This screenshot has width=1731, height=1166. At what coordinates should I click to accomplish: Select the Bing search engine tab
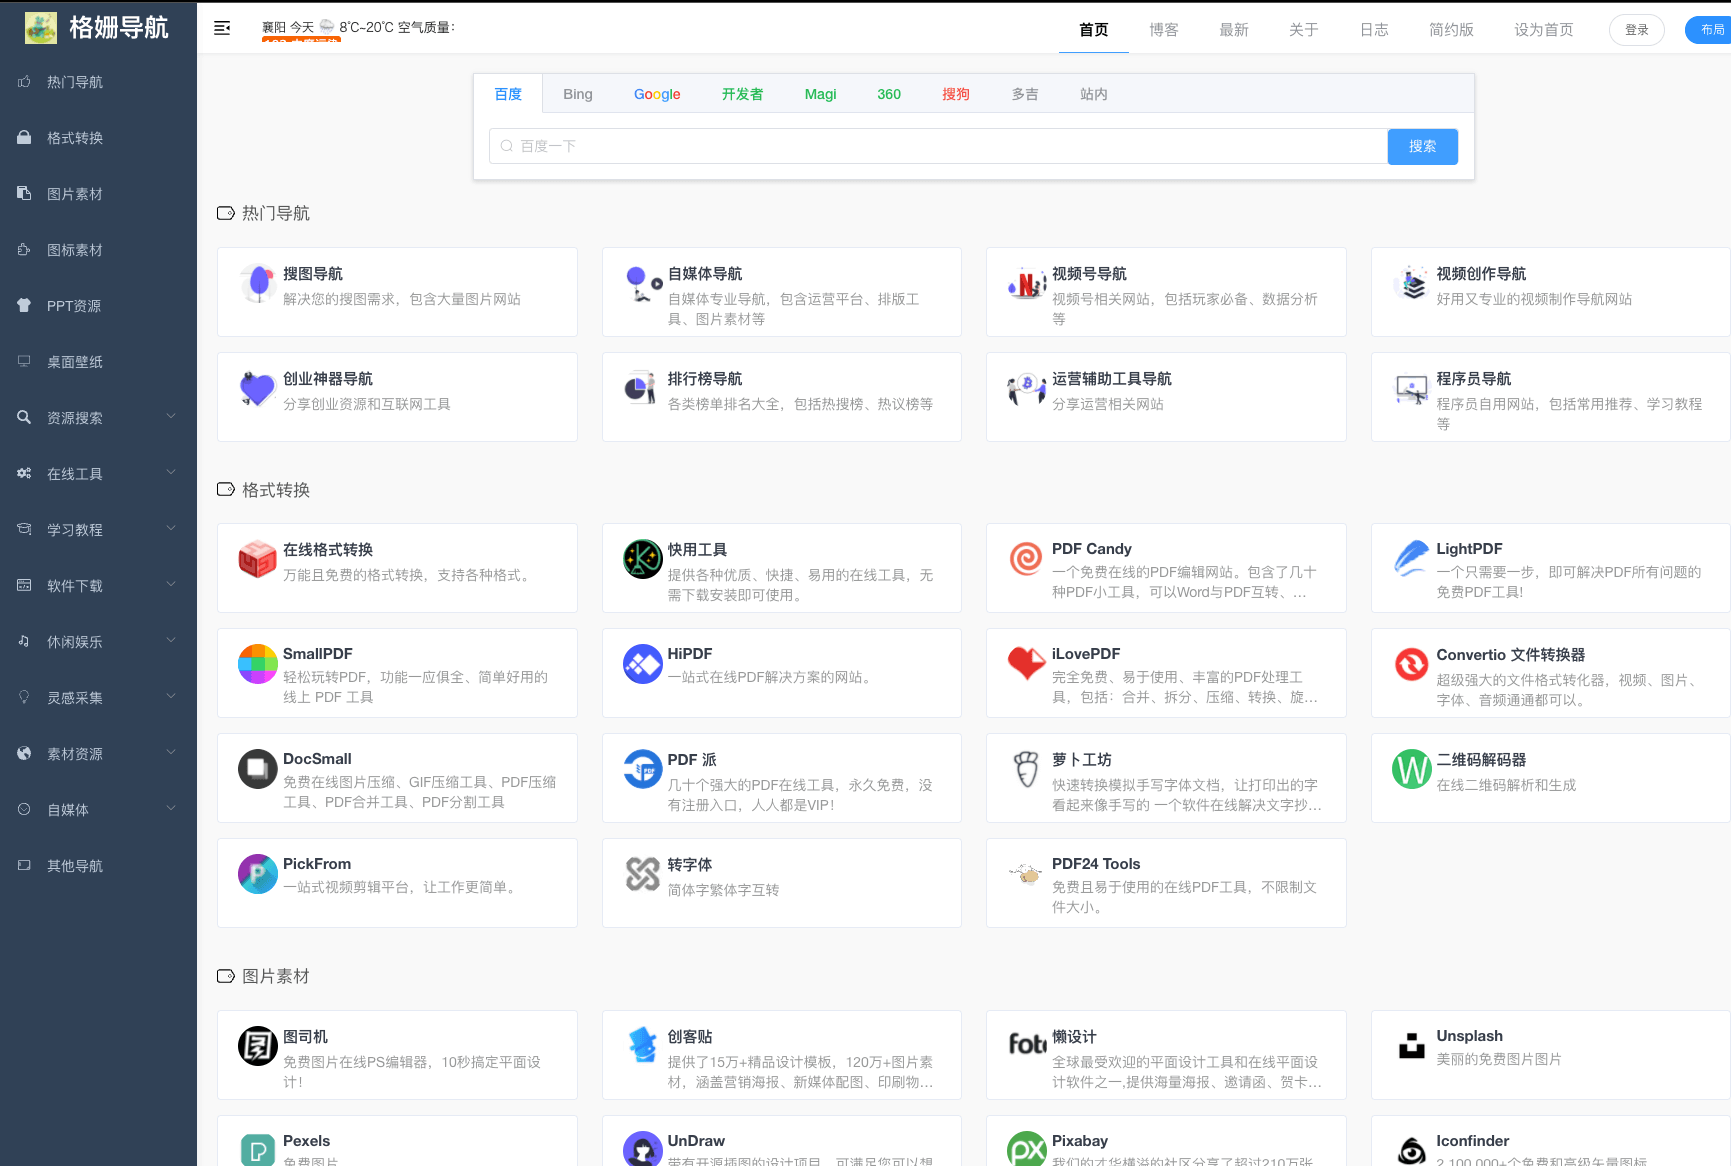[577, 94]
